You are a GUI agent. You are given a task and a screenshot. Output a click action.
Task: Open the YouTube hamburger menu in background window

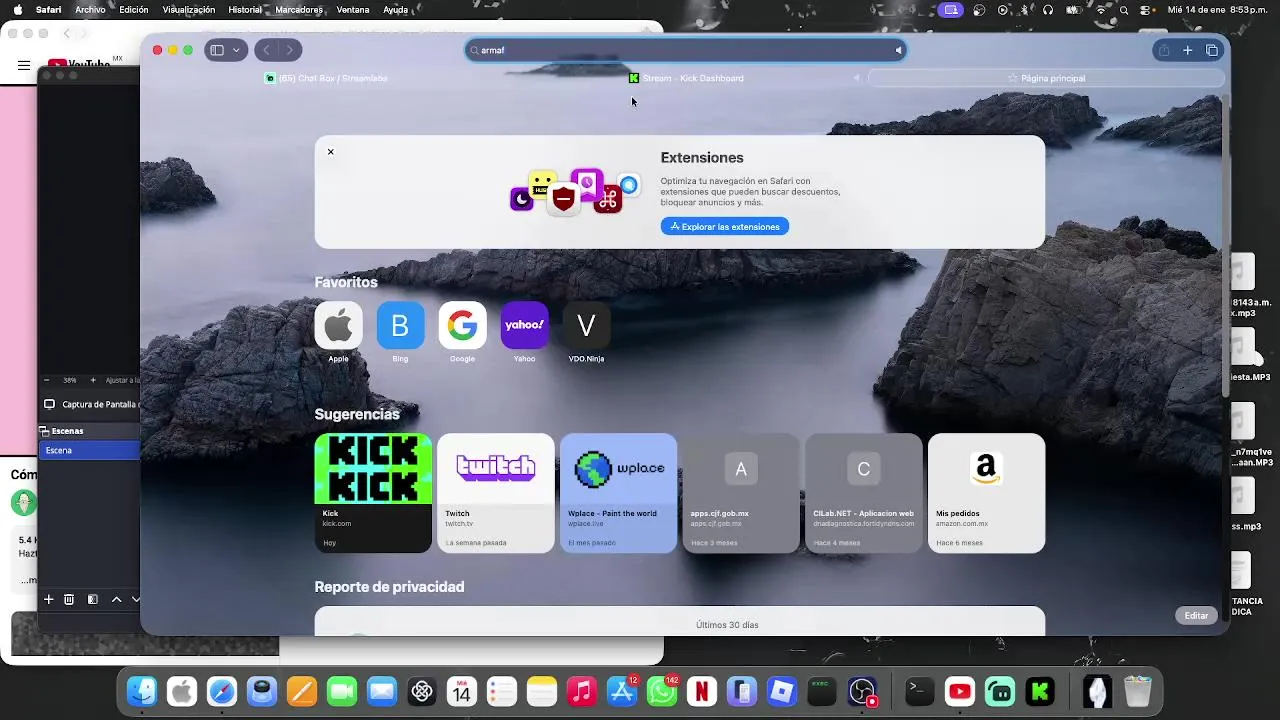pos(23,66)
